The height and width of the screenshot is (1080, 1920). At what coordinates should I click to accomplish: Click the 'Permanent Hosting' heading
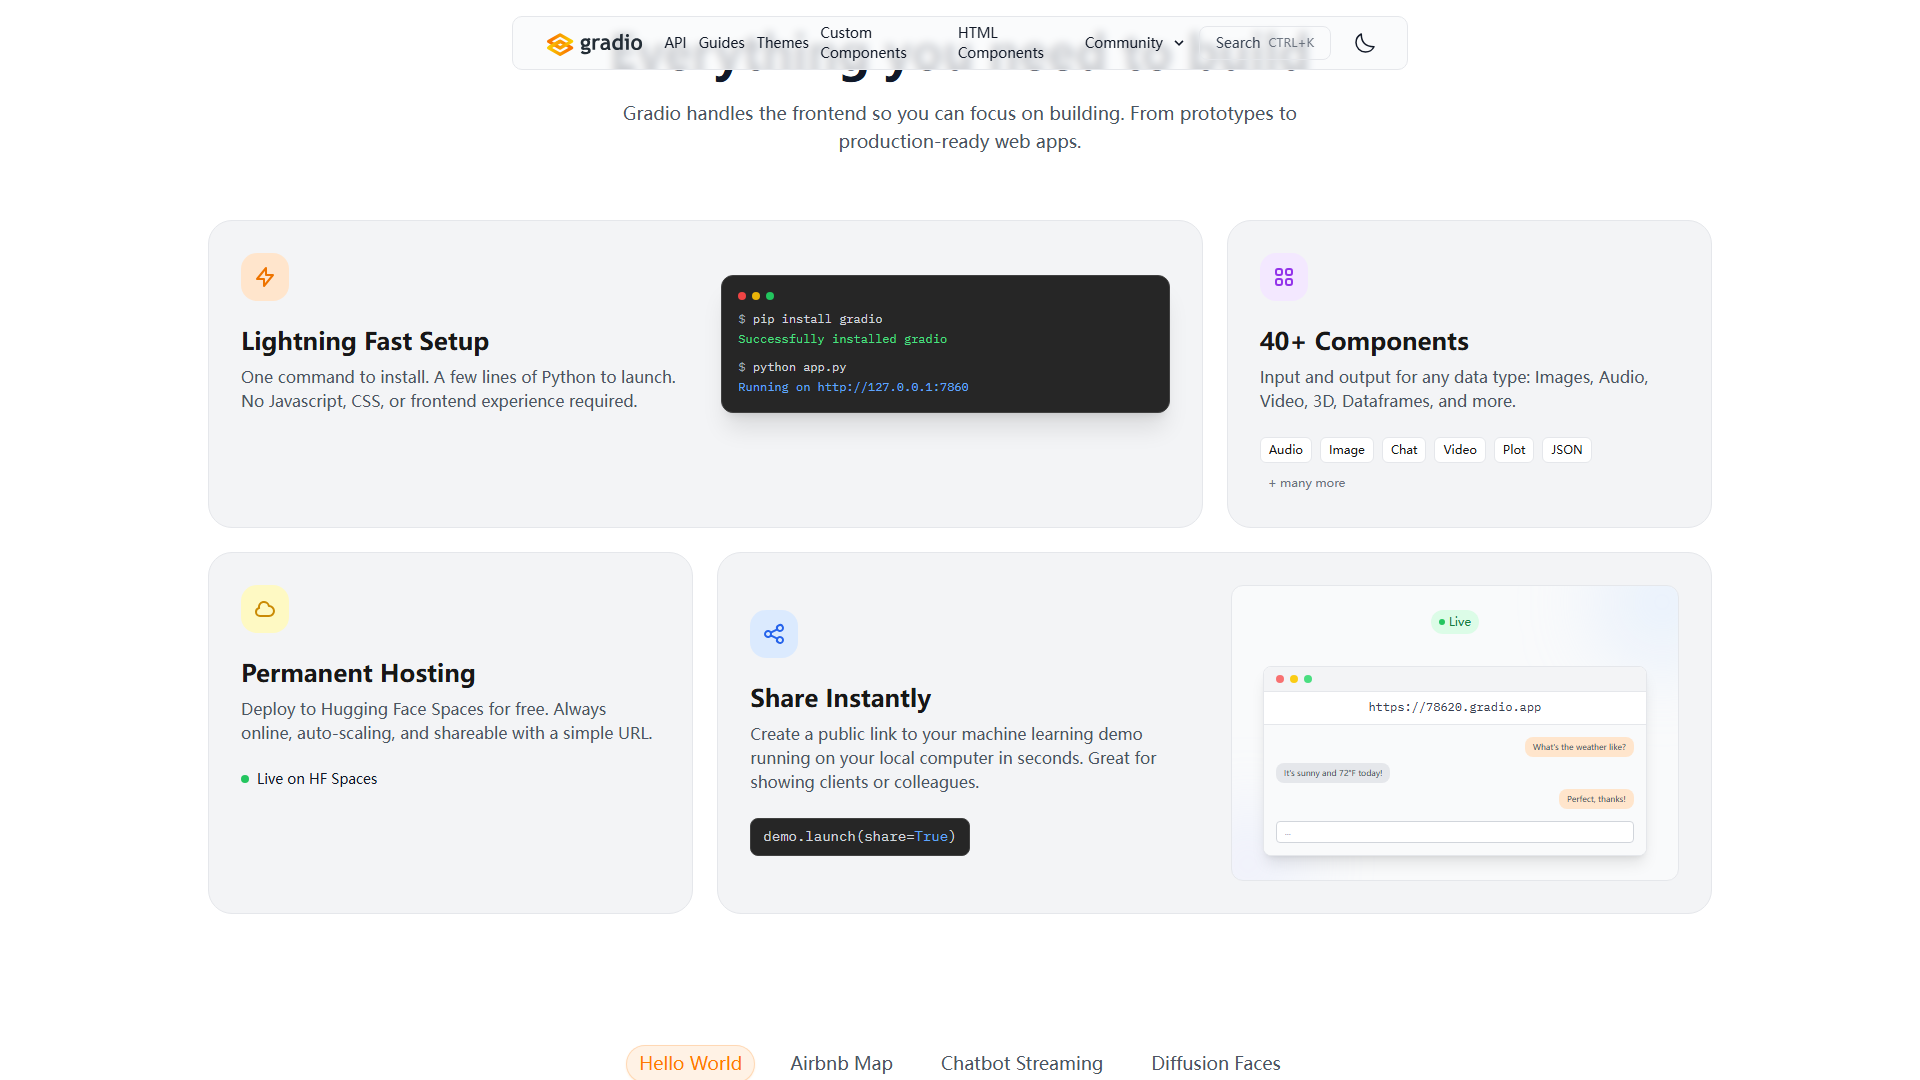point(358,673)
